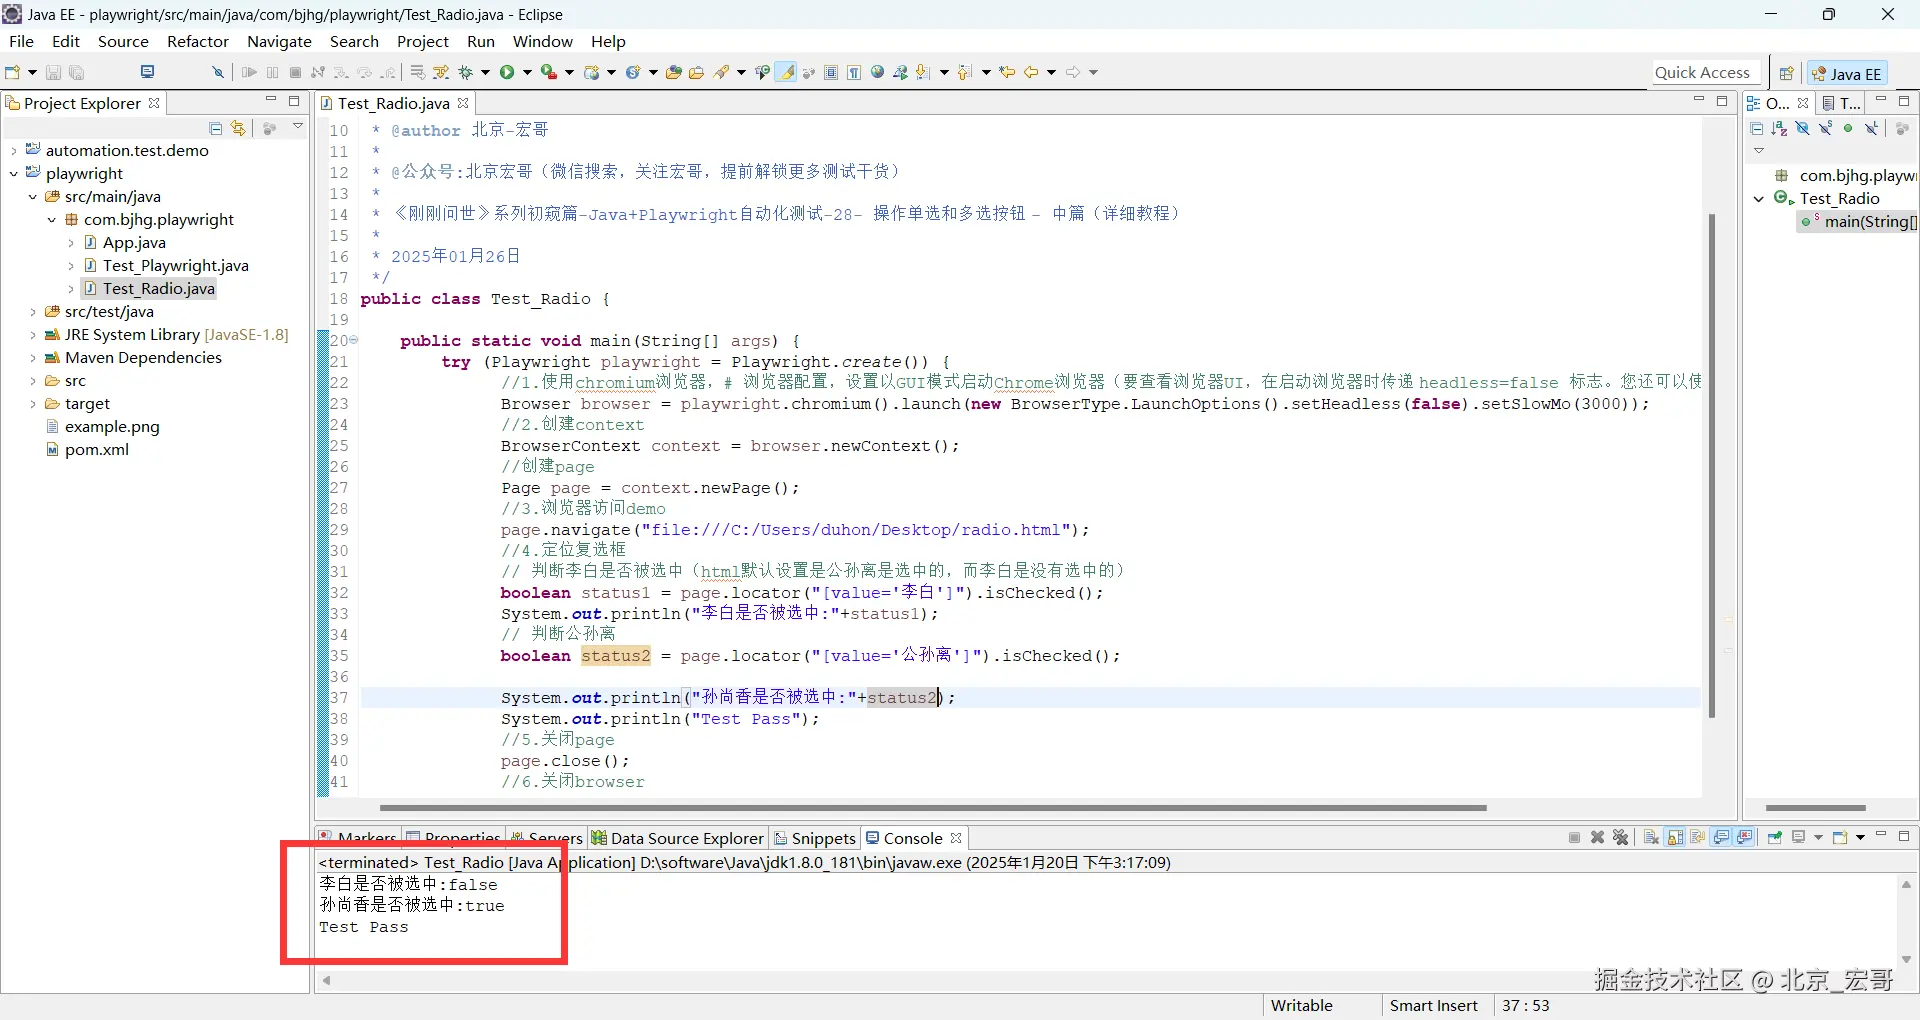Maximize the Console panel
The image size is (1920, 1020).
[1904, 836]
